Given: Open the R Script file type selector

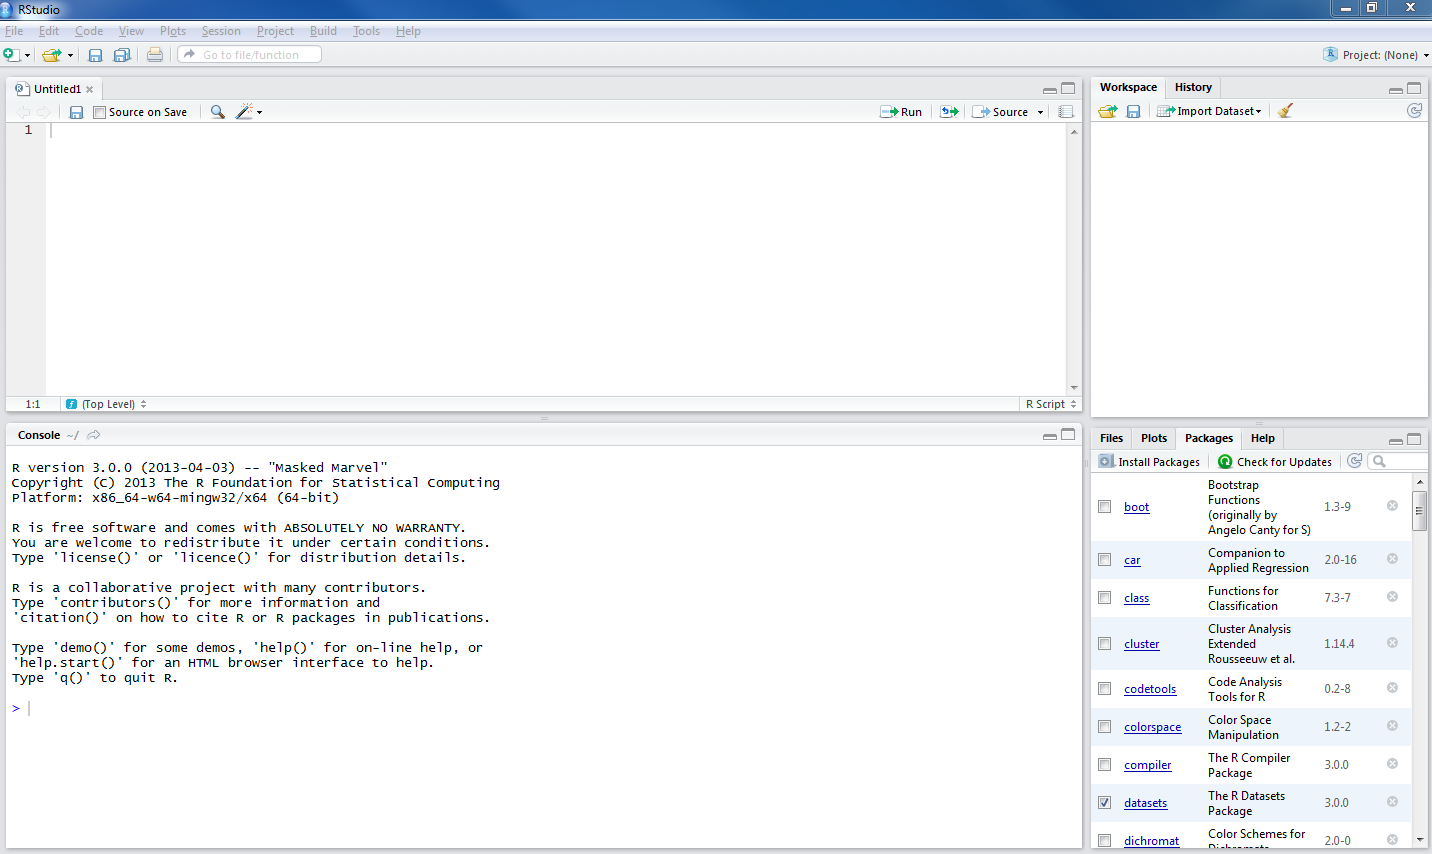Looking at the screenshot, I should (1050, 404).
